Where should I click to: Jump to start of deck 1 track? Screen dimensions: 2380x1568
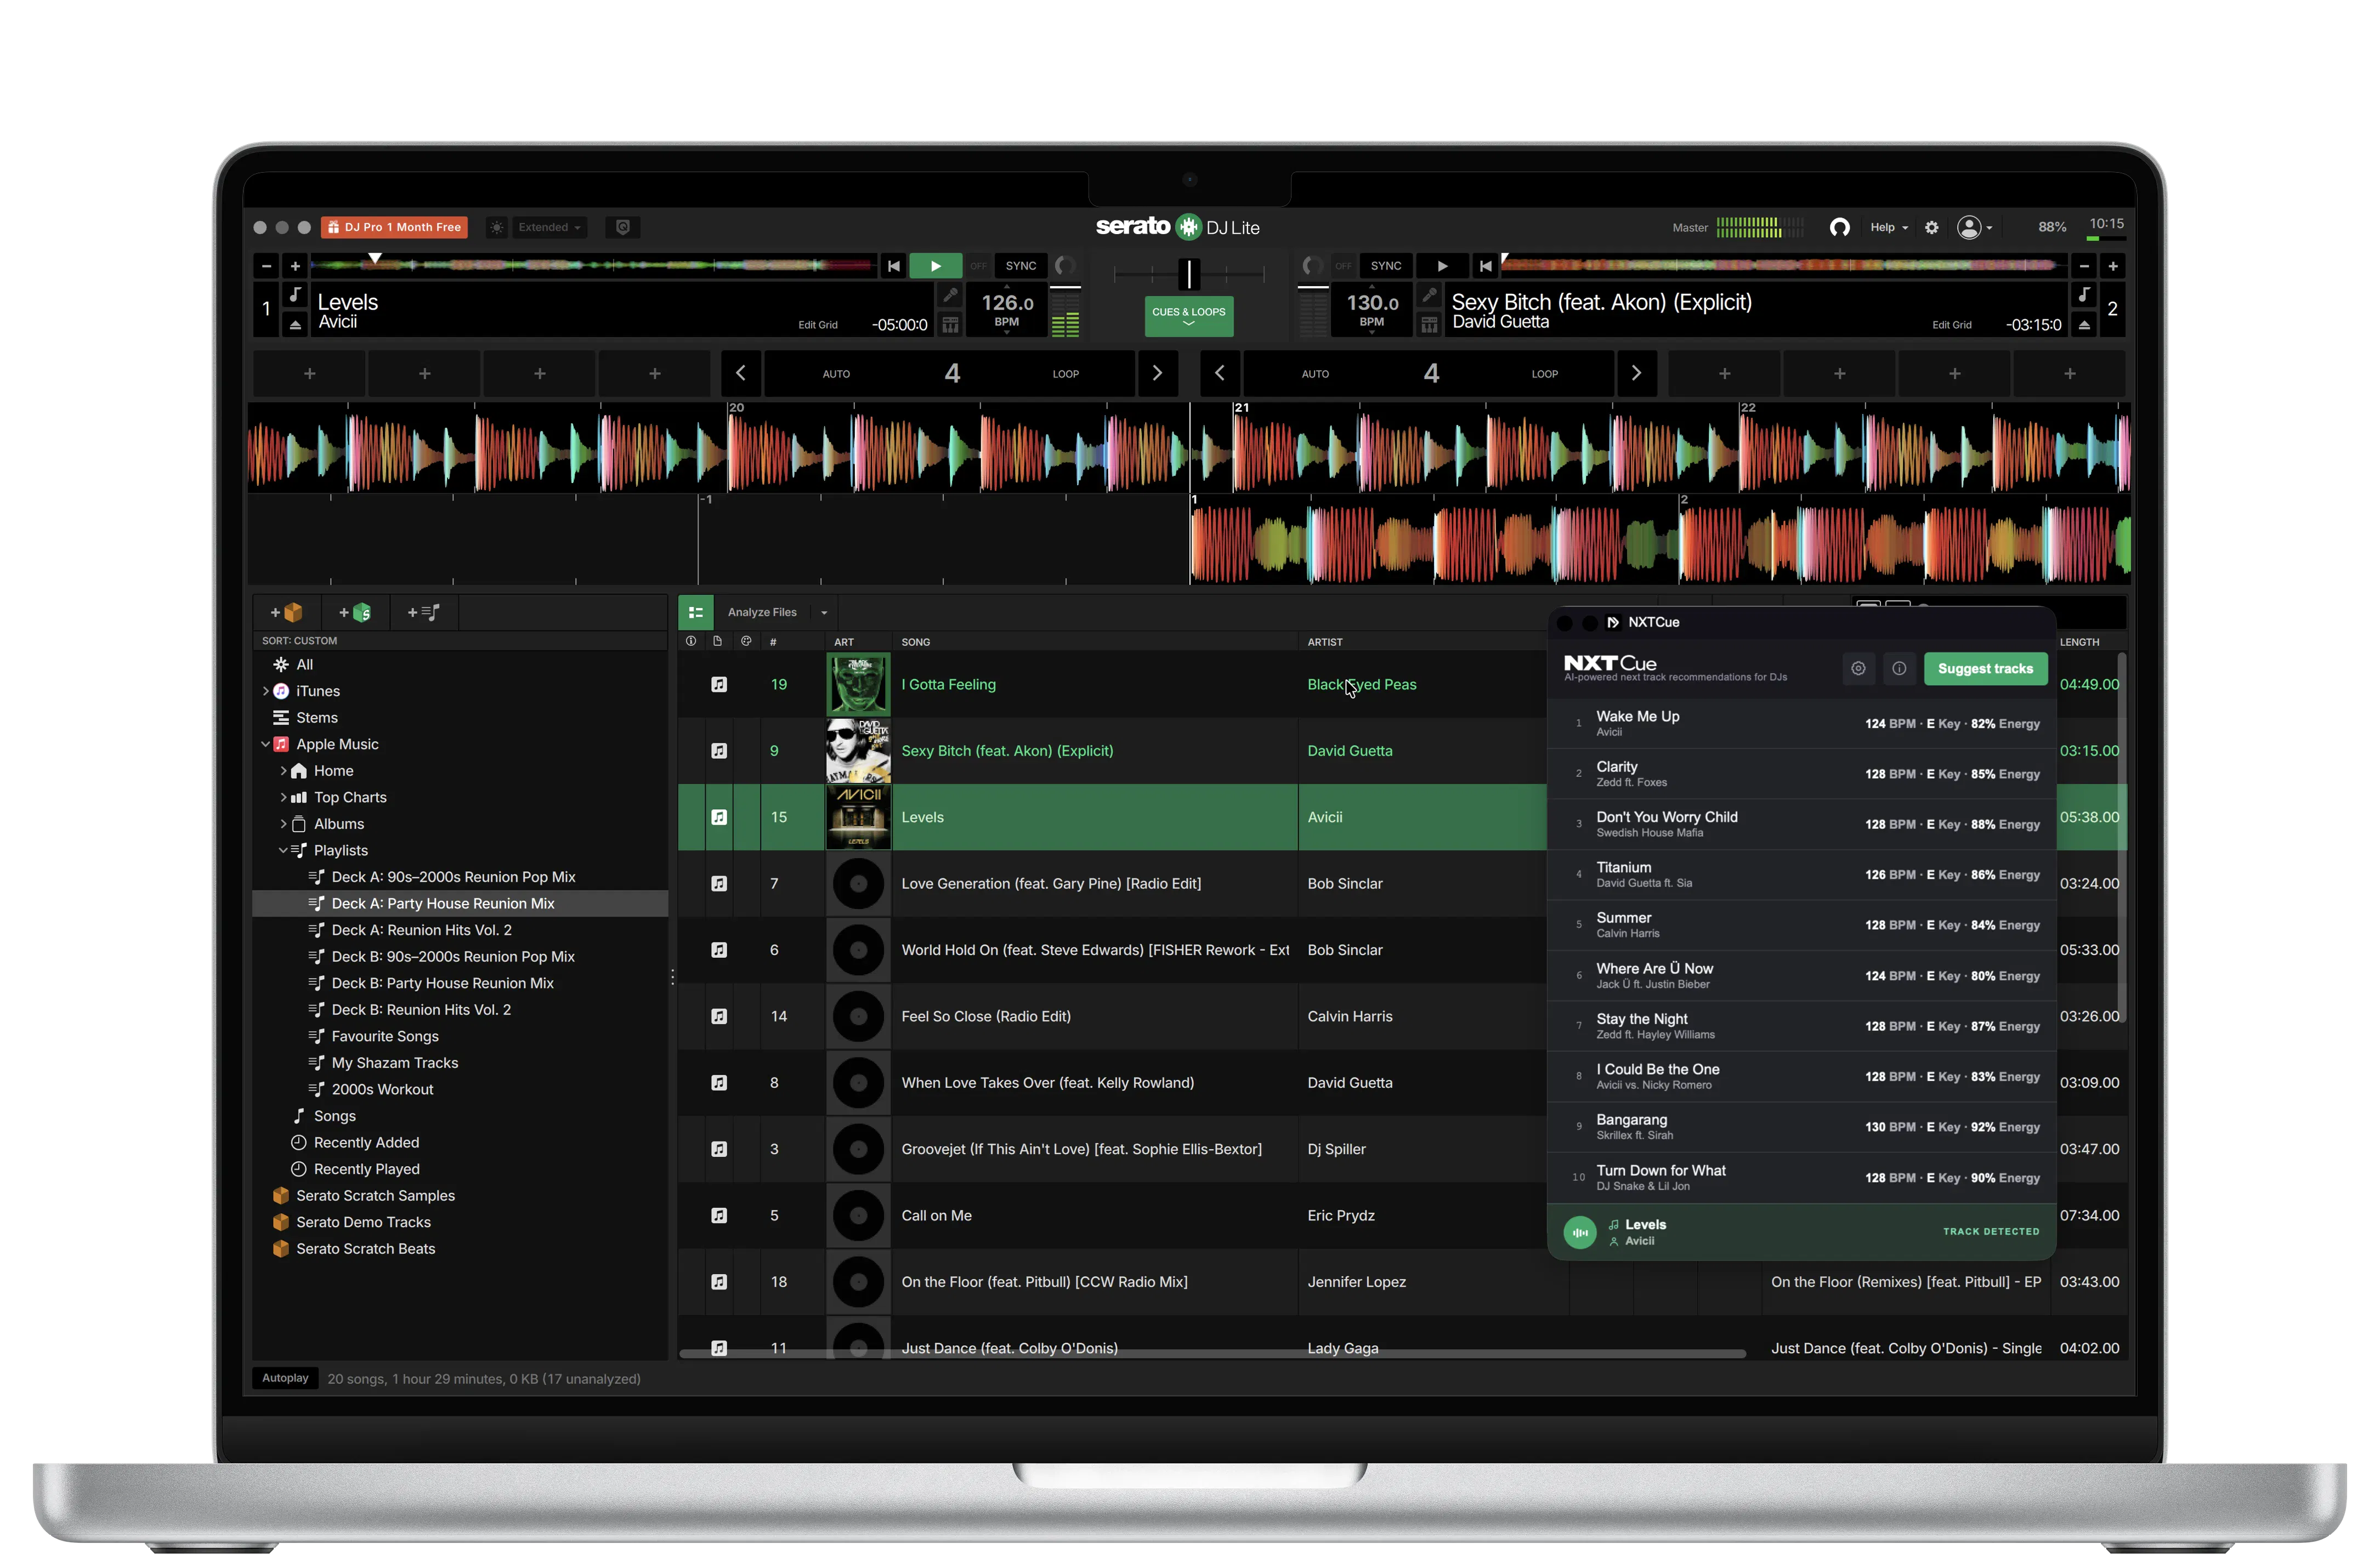894,266
